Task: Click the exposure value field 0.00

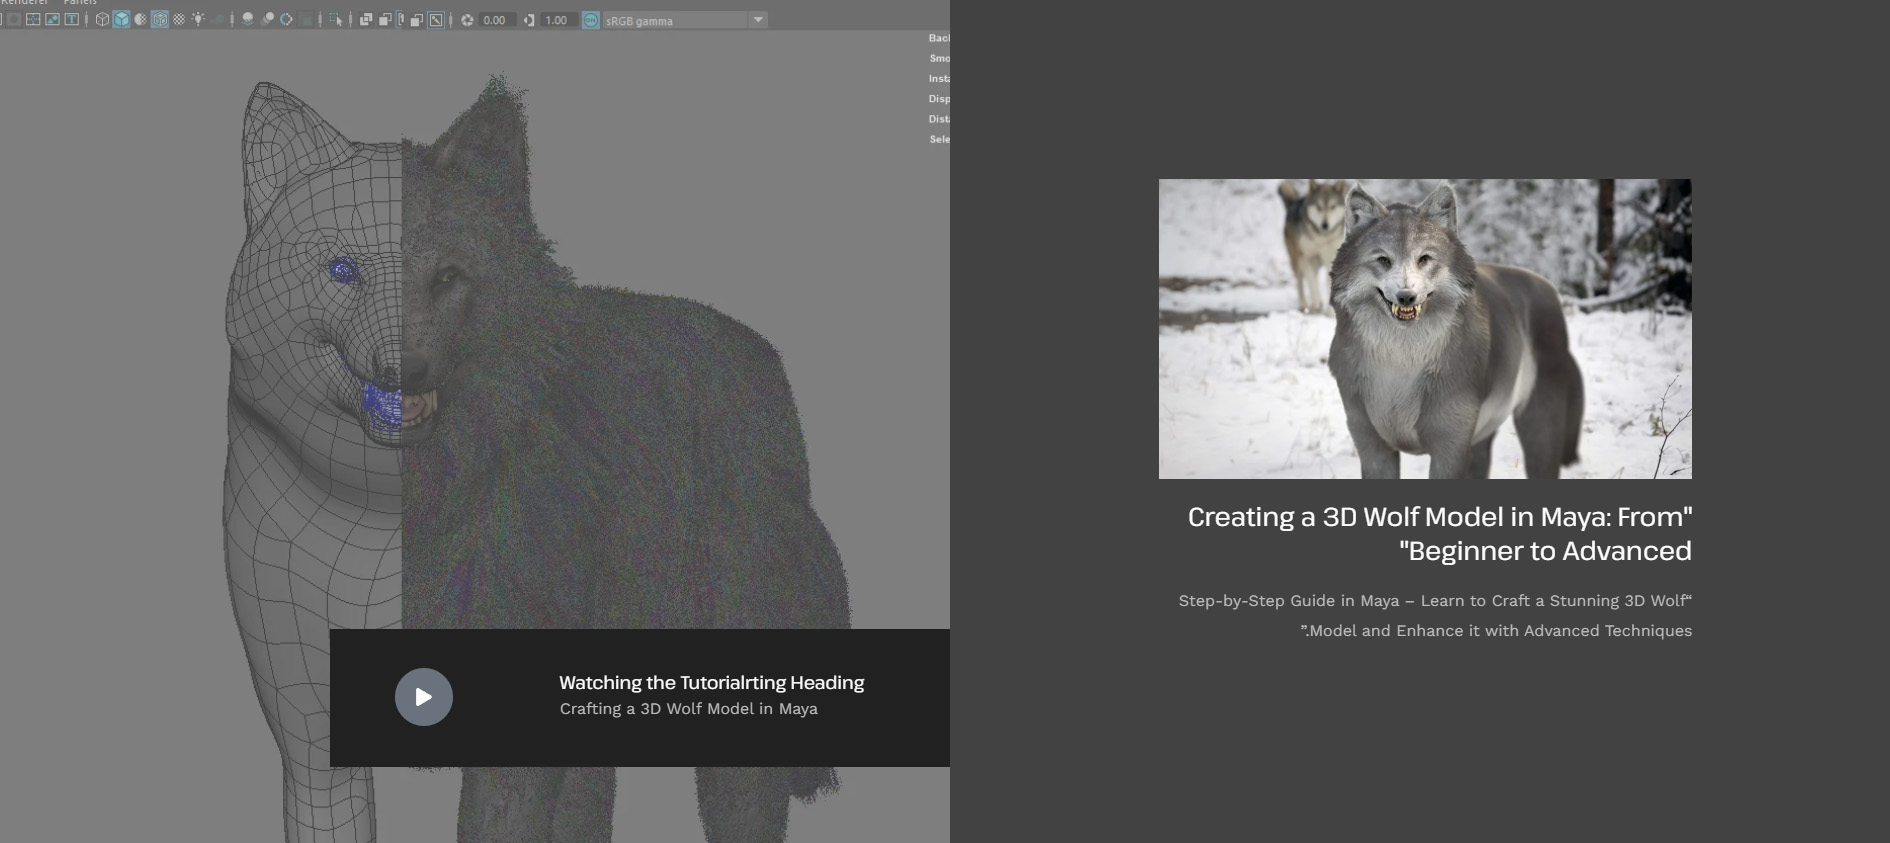Action: pyautogui.click(x=495, y=20)
